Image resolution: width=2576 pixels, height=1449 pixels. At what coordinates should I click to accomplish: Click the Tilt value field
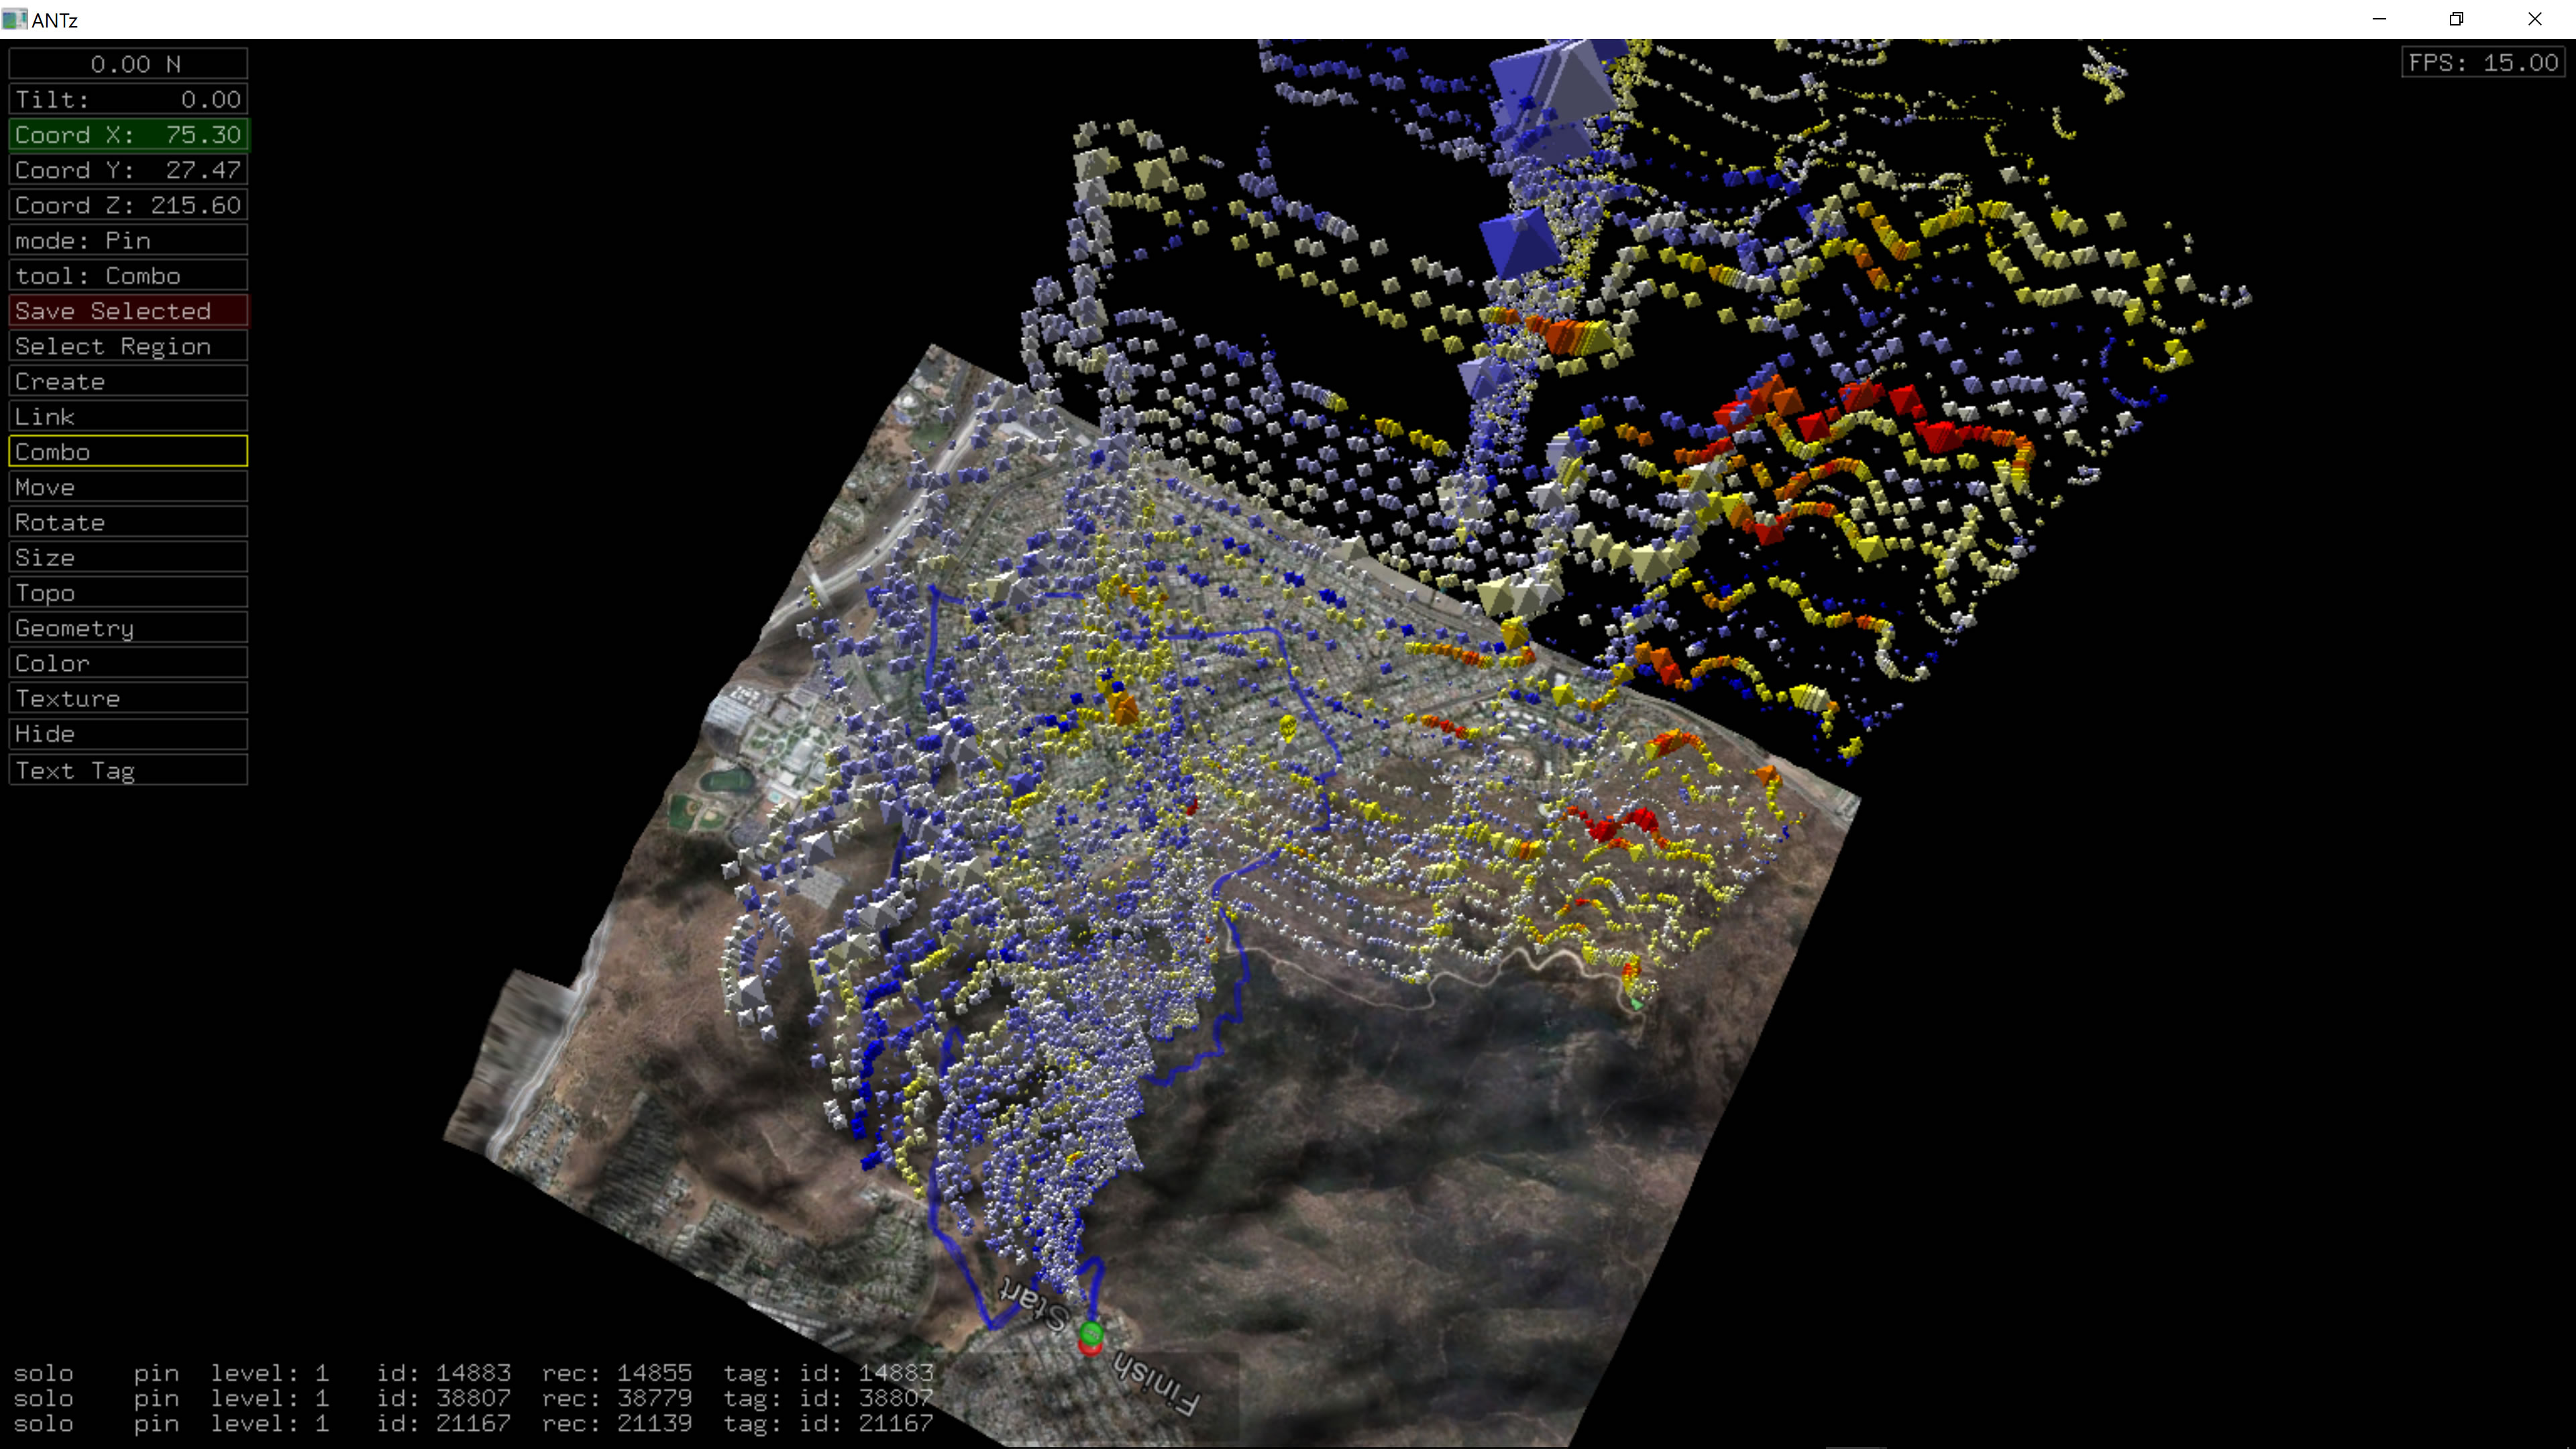click(x=128, y=99)
